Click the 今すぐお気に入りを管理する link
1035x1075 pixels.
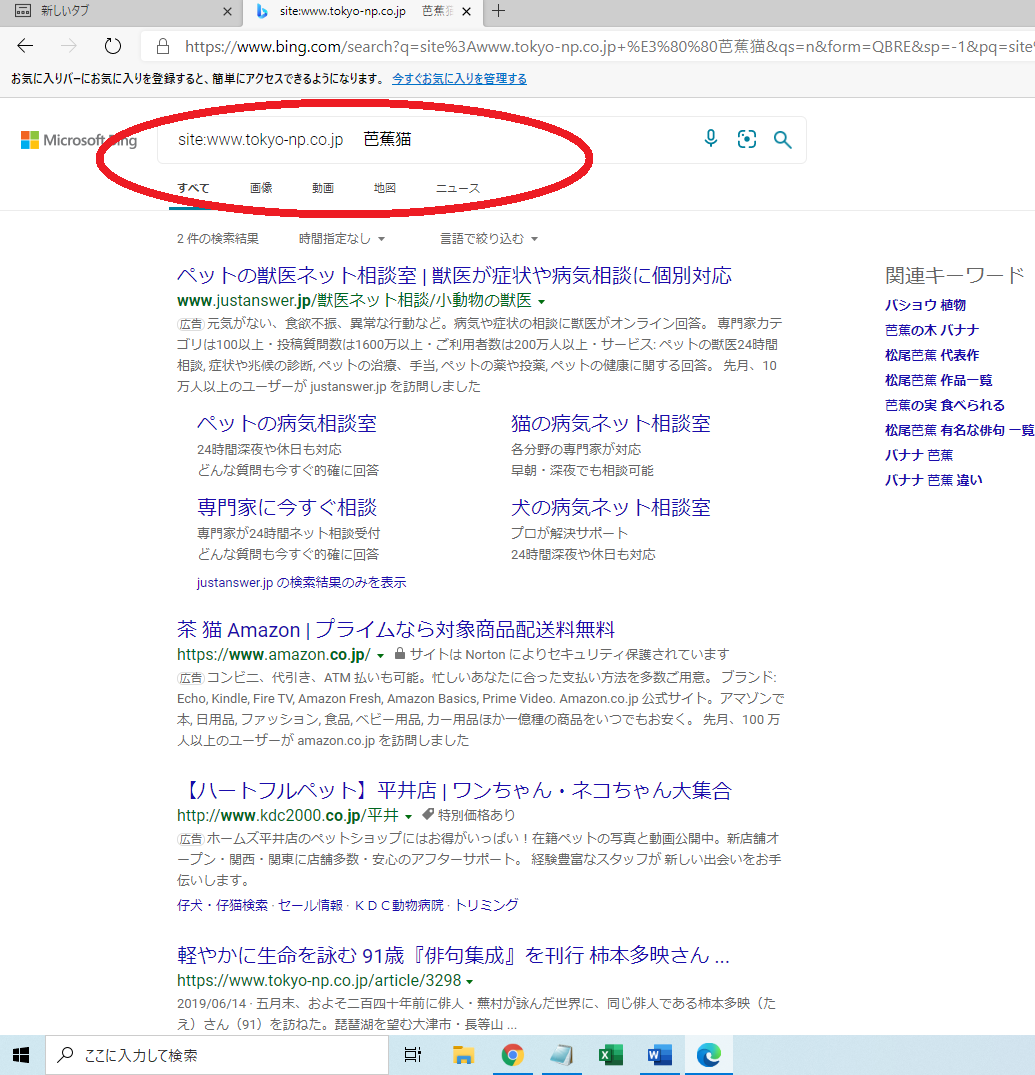tap(459, 79)
